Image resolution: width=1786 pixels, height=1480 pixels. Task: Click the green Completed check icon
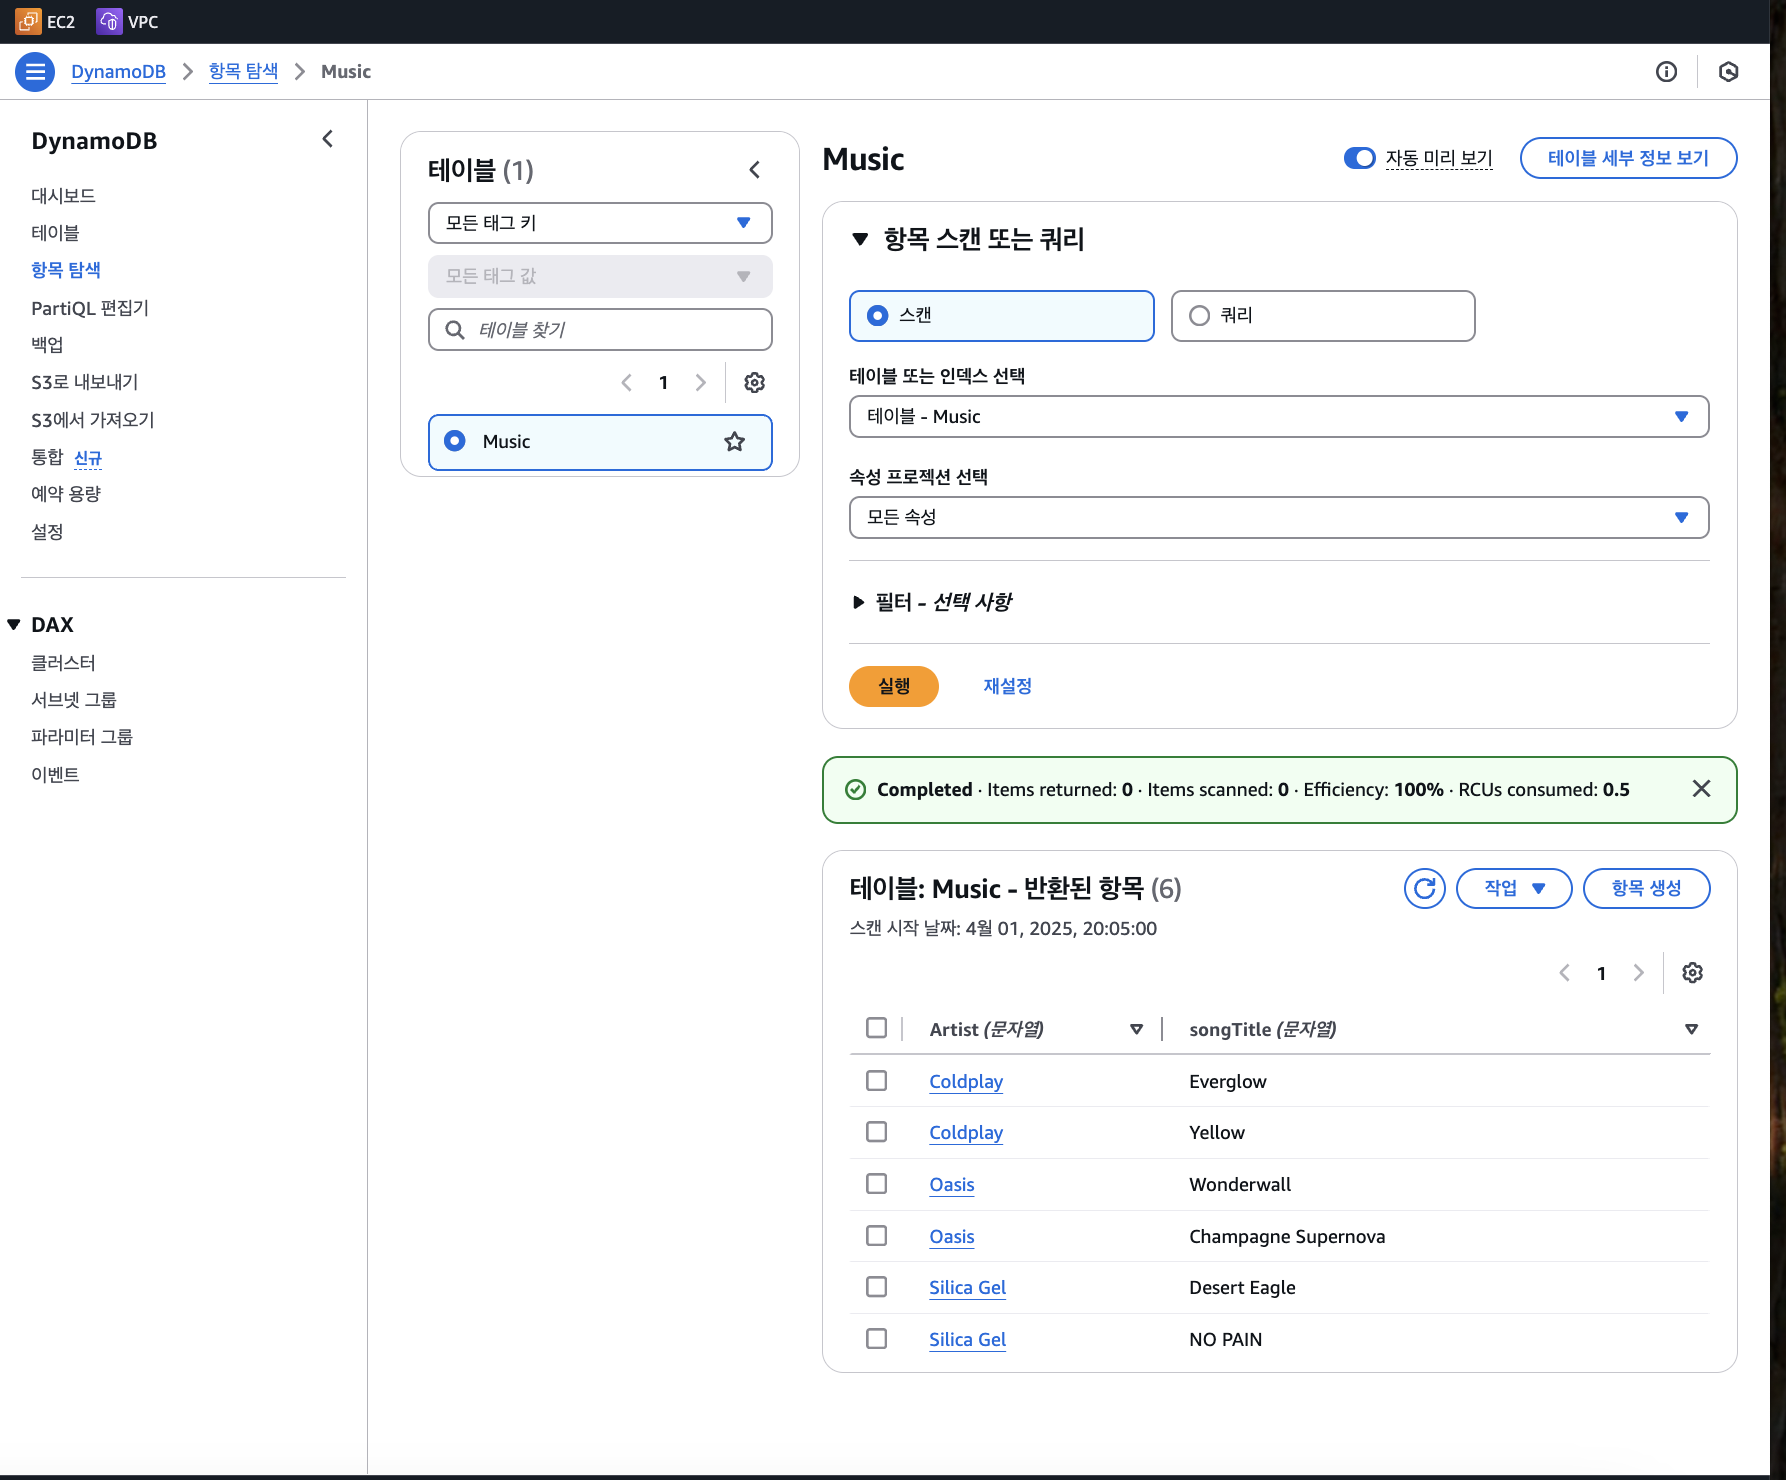click(x=856, y=790)
